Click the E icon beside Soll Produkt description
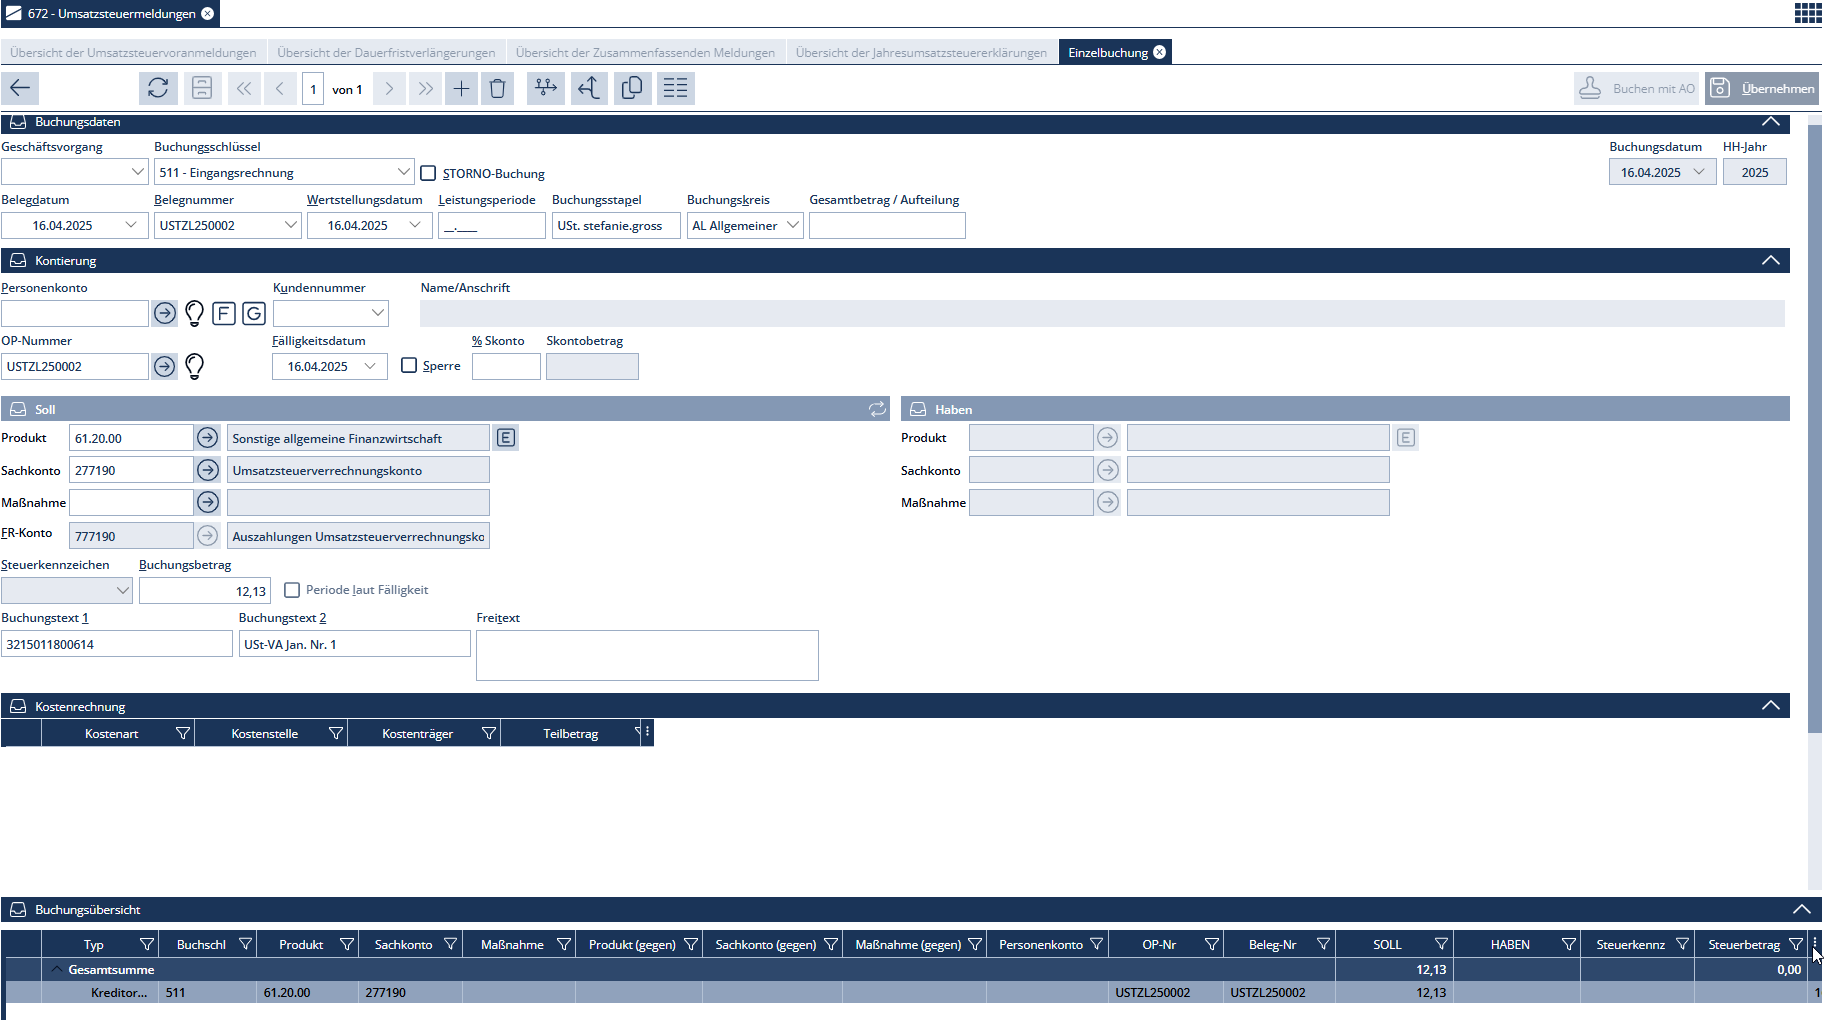 [x=506, y=438]
